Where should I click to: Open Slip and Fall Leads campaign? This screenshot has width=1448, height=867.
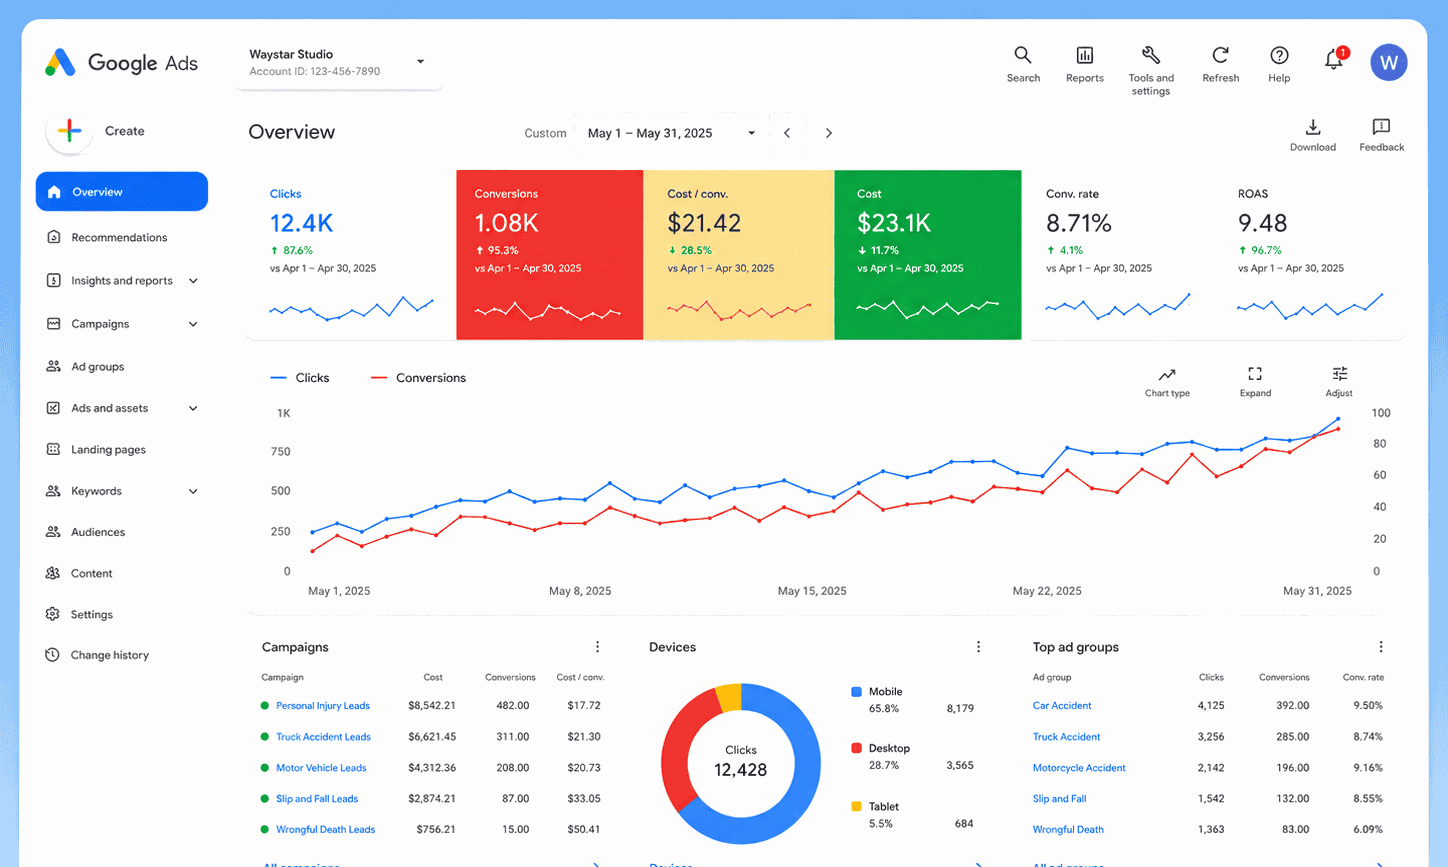tap(317, 799)
